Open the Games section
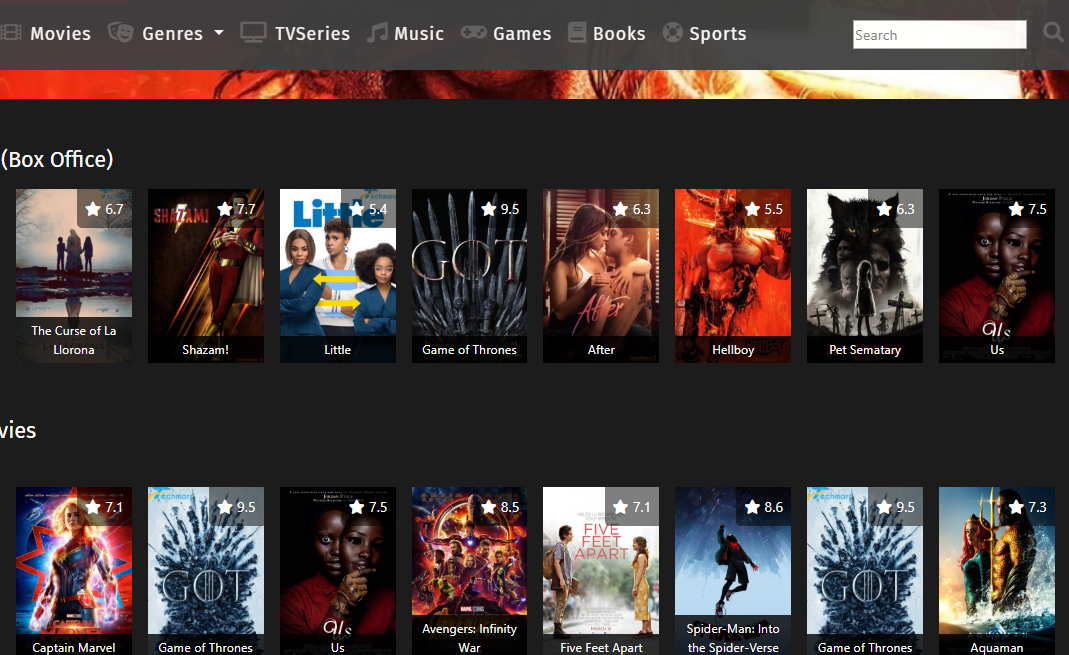This screenshot has height=655, width=1069. (522, 33)
